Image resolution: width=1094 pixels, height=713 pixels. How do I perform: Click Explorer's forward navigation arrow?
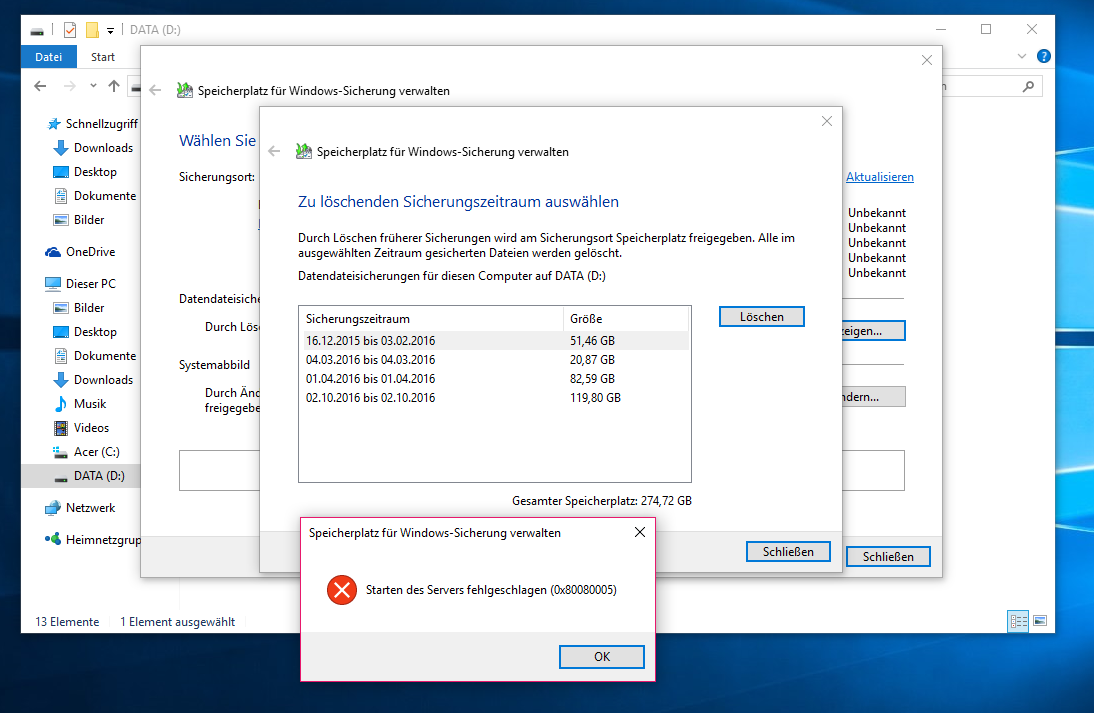tap(70, 87)
